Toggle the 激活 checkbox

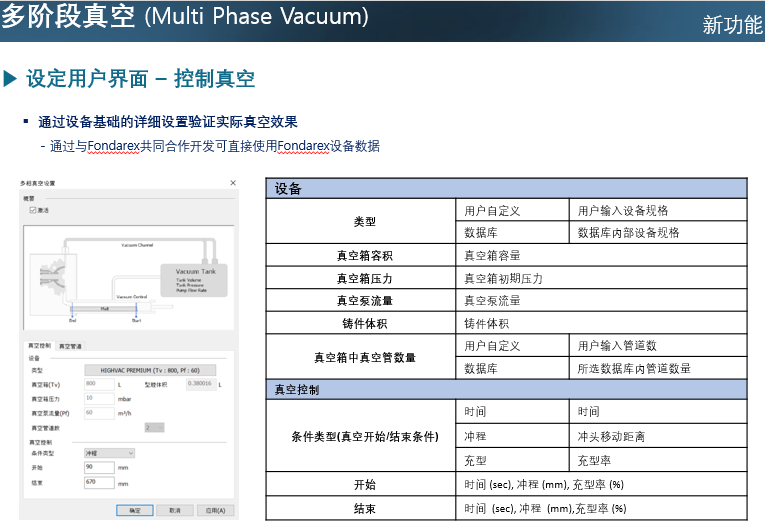pos(34,210)
